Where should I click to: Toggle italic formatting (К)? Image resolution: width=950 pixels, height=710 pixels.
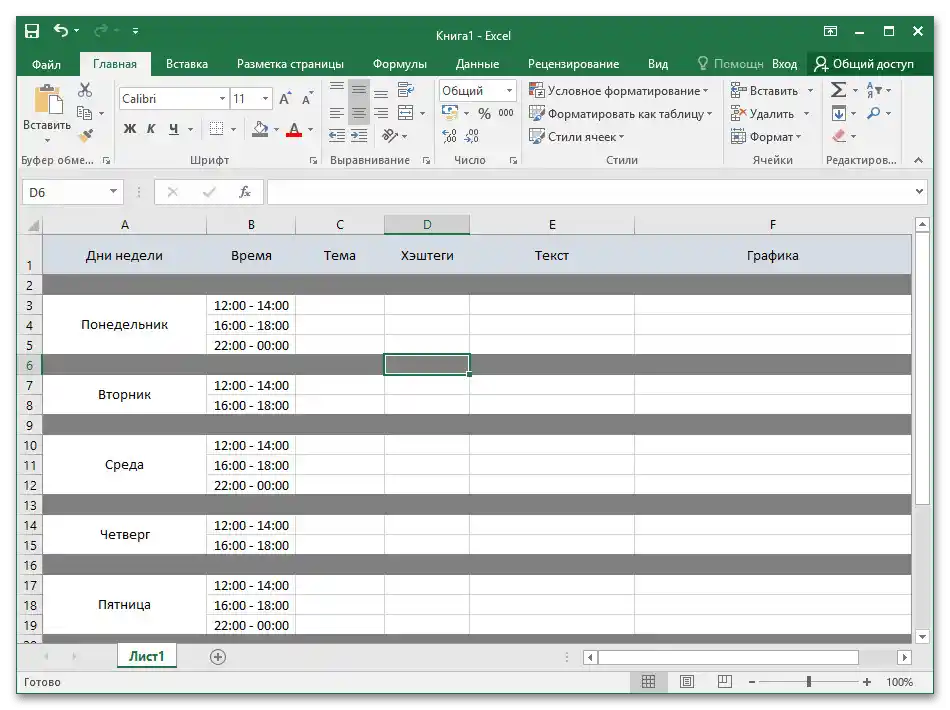point(151,128)
